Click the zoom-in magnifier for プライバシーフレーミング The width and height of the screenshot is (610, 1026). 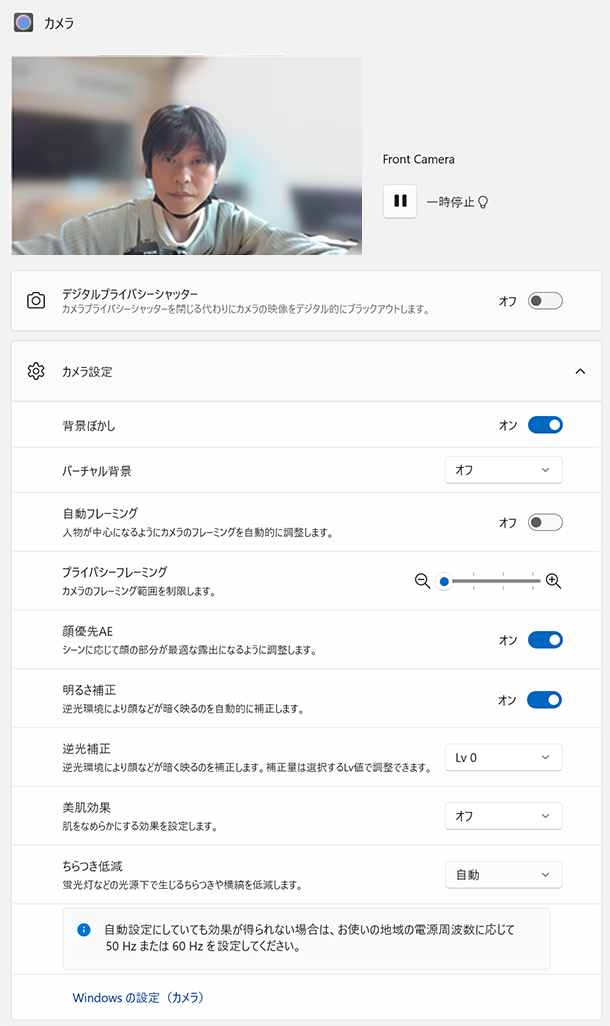pos(553,581)
